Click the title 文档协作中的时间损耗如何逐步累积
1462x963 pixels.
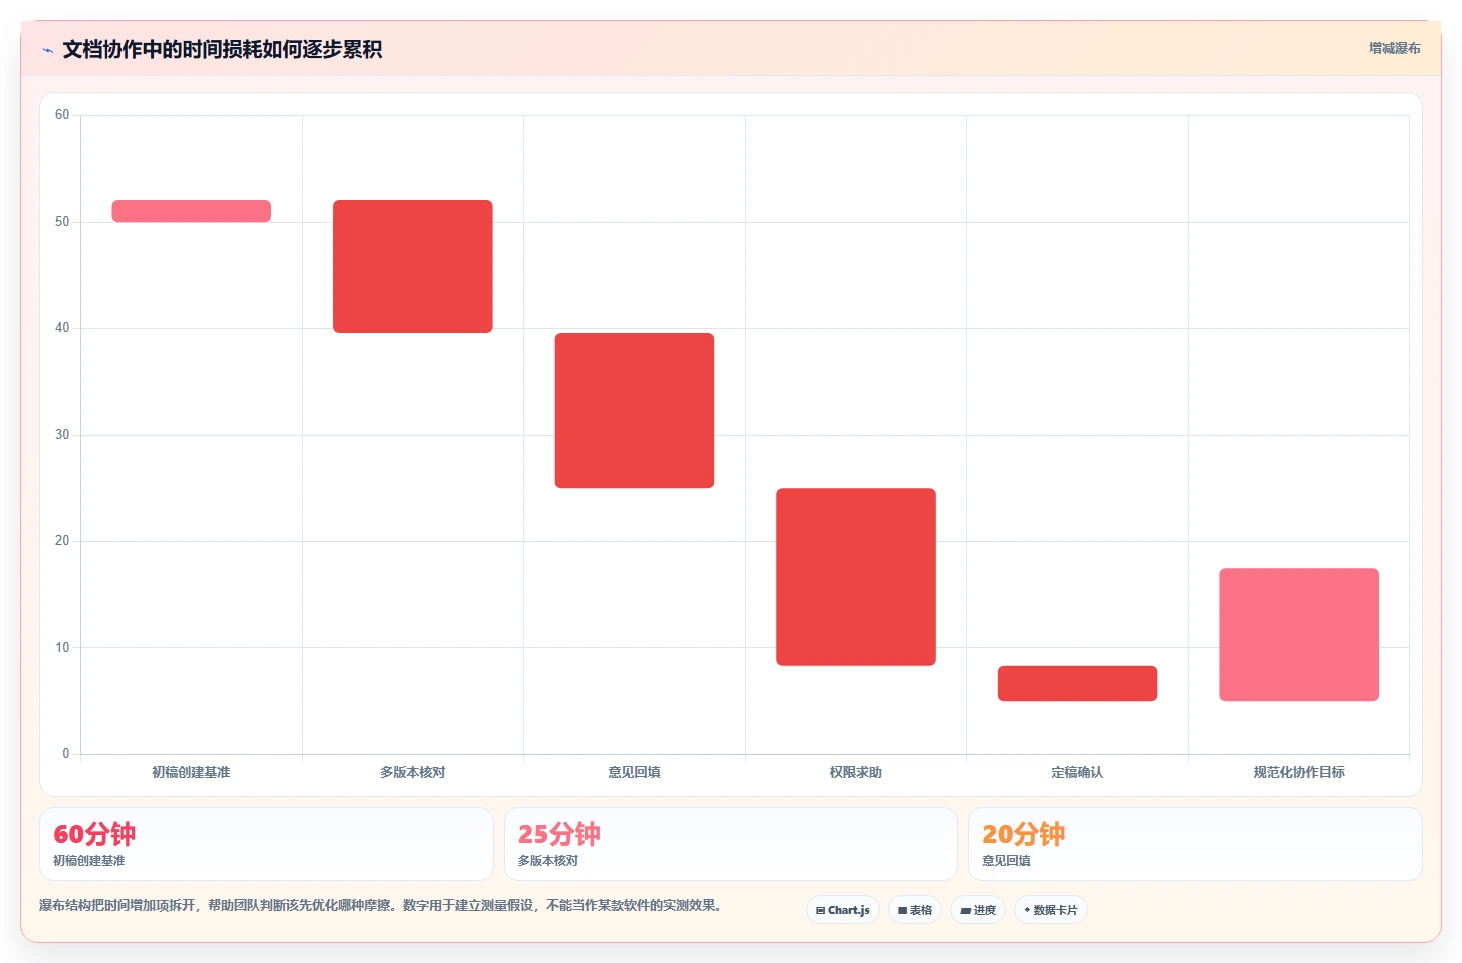pos(222,50)
